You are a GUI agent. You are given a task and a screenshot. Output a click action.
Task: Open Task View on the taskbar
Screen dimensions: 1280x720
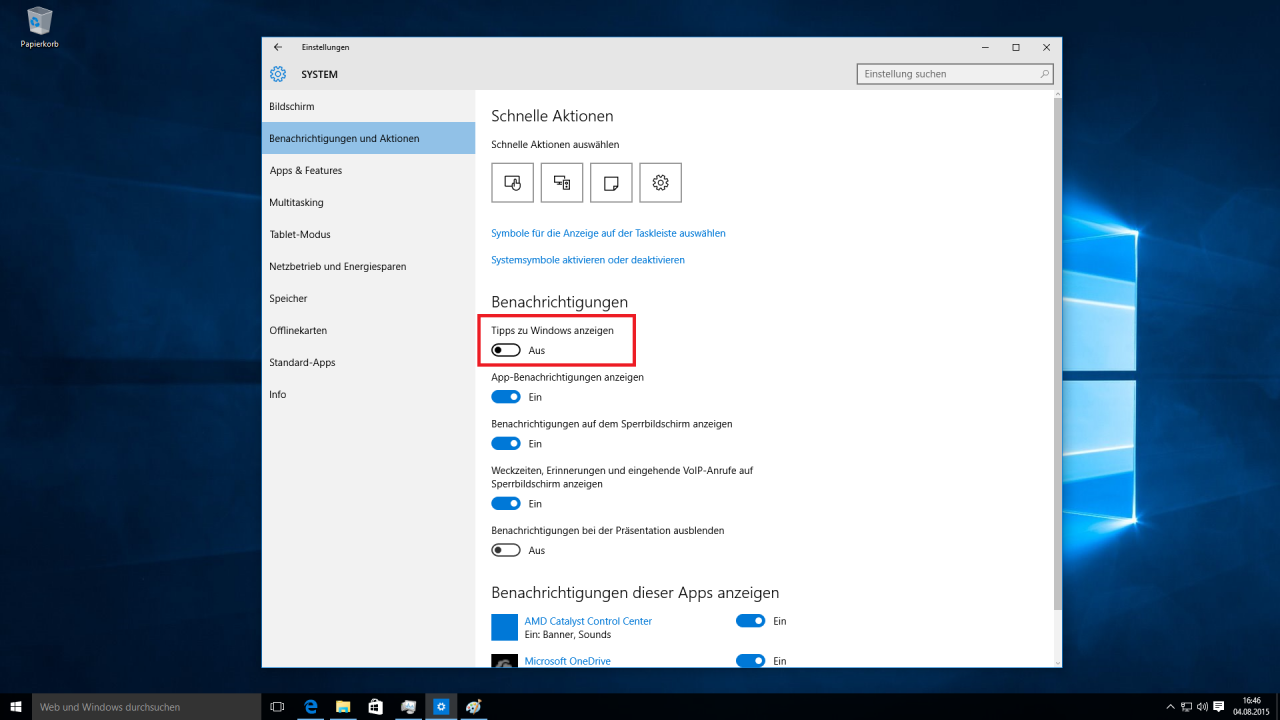[278, 707]
